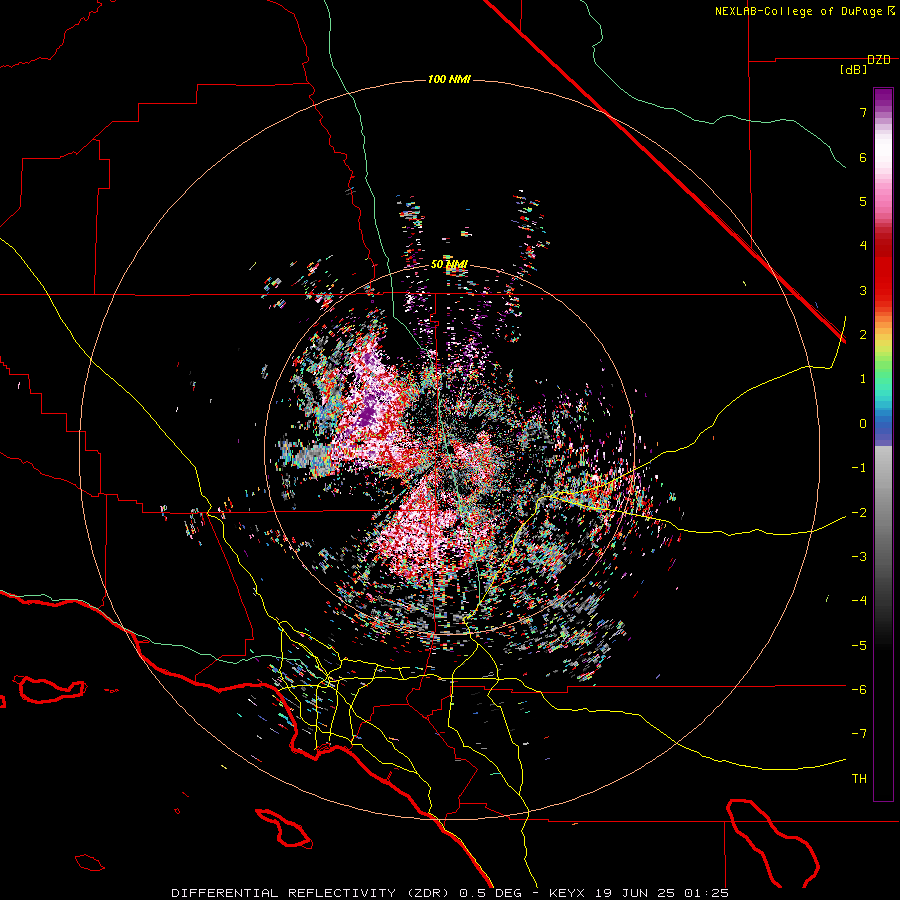The height and width of the screenshot is (900, 900).
Task: Click the -4 dB value on the color scale
Action: pos(859,601)
